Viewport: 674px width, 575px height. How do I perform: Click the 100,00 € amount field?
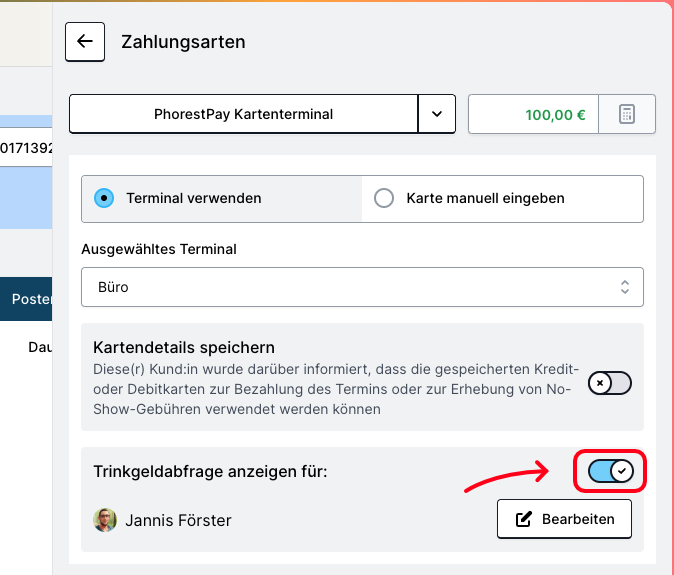(533, 114)
